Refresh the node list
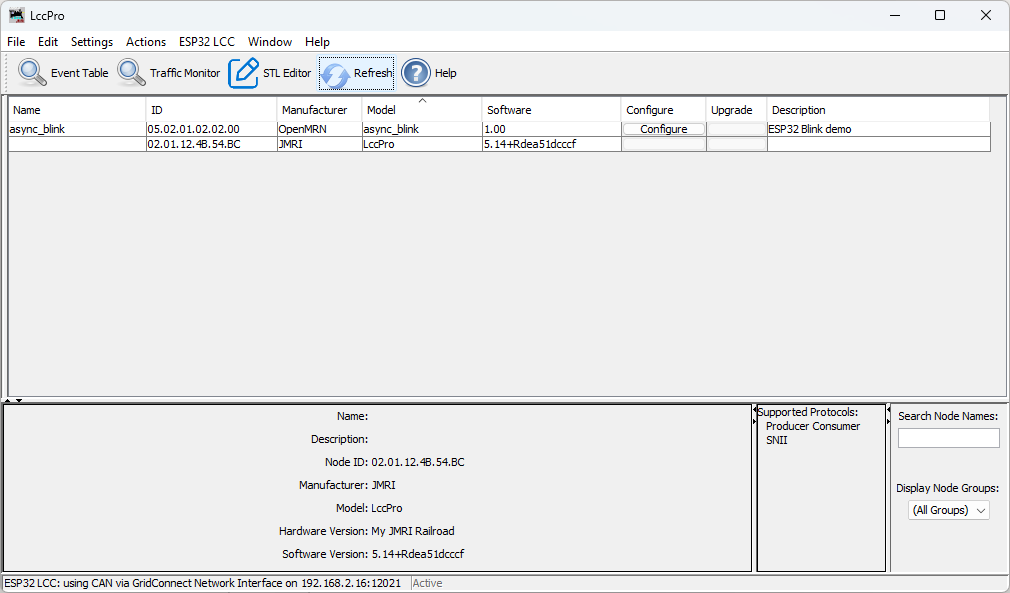The width and height of the screenshot is (1010, 593). (356, 72)
